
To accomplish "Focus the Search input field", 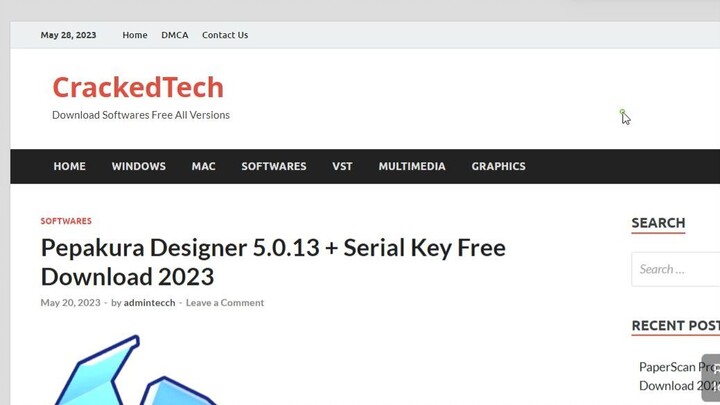I will (x=675, y=269).
